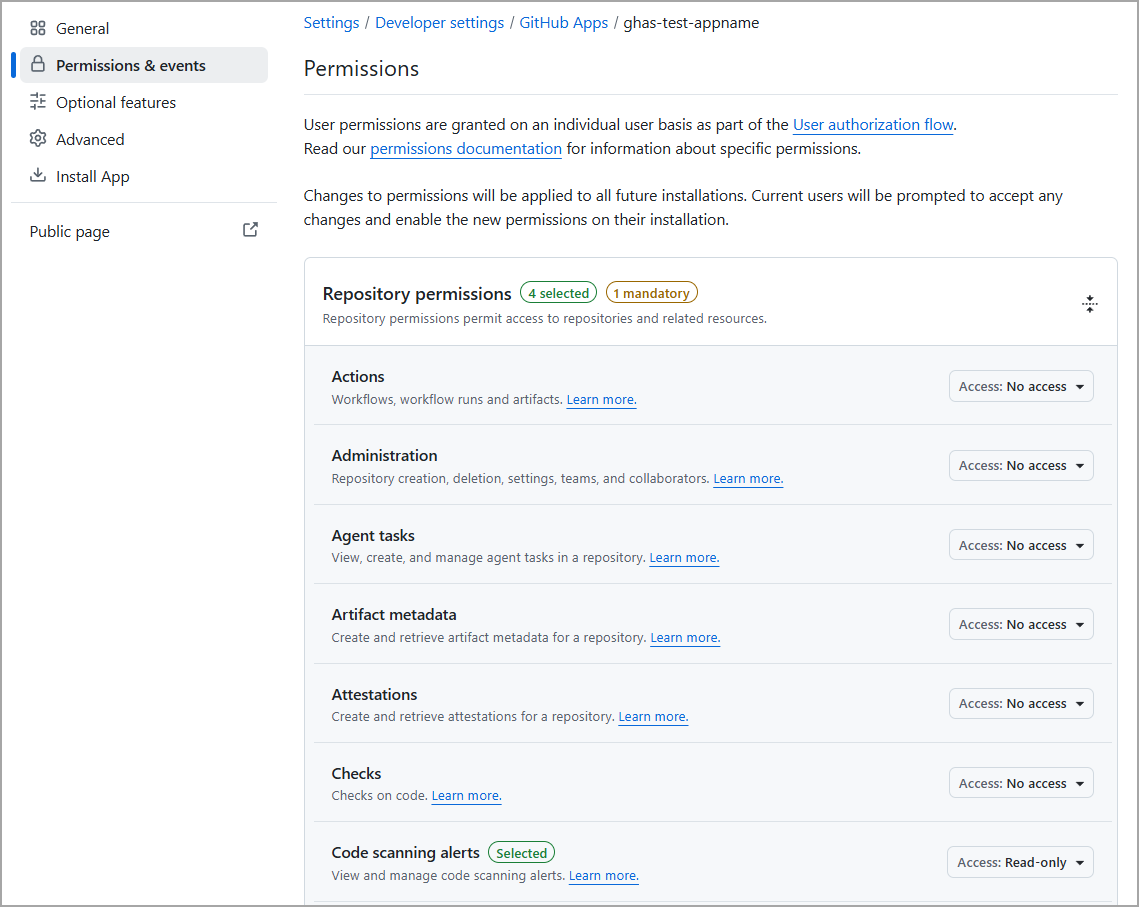Change Code scanning alerts Read-only access
Screen dimensions: 1139x907
[x=1020, y=862]
